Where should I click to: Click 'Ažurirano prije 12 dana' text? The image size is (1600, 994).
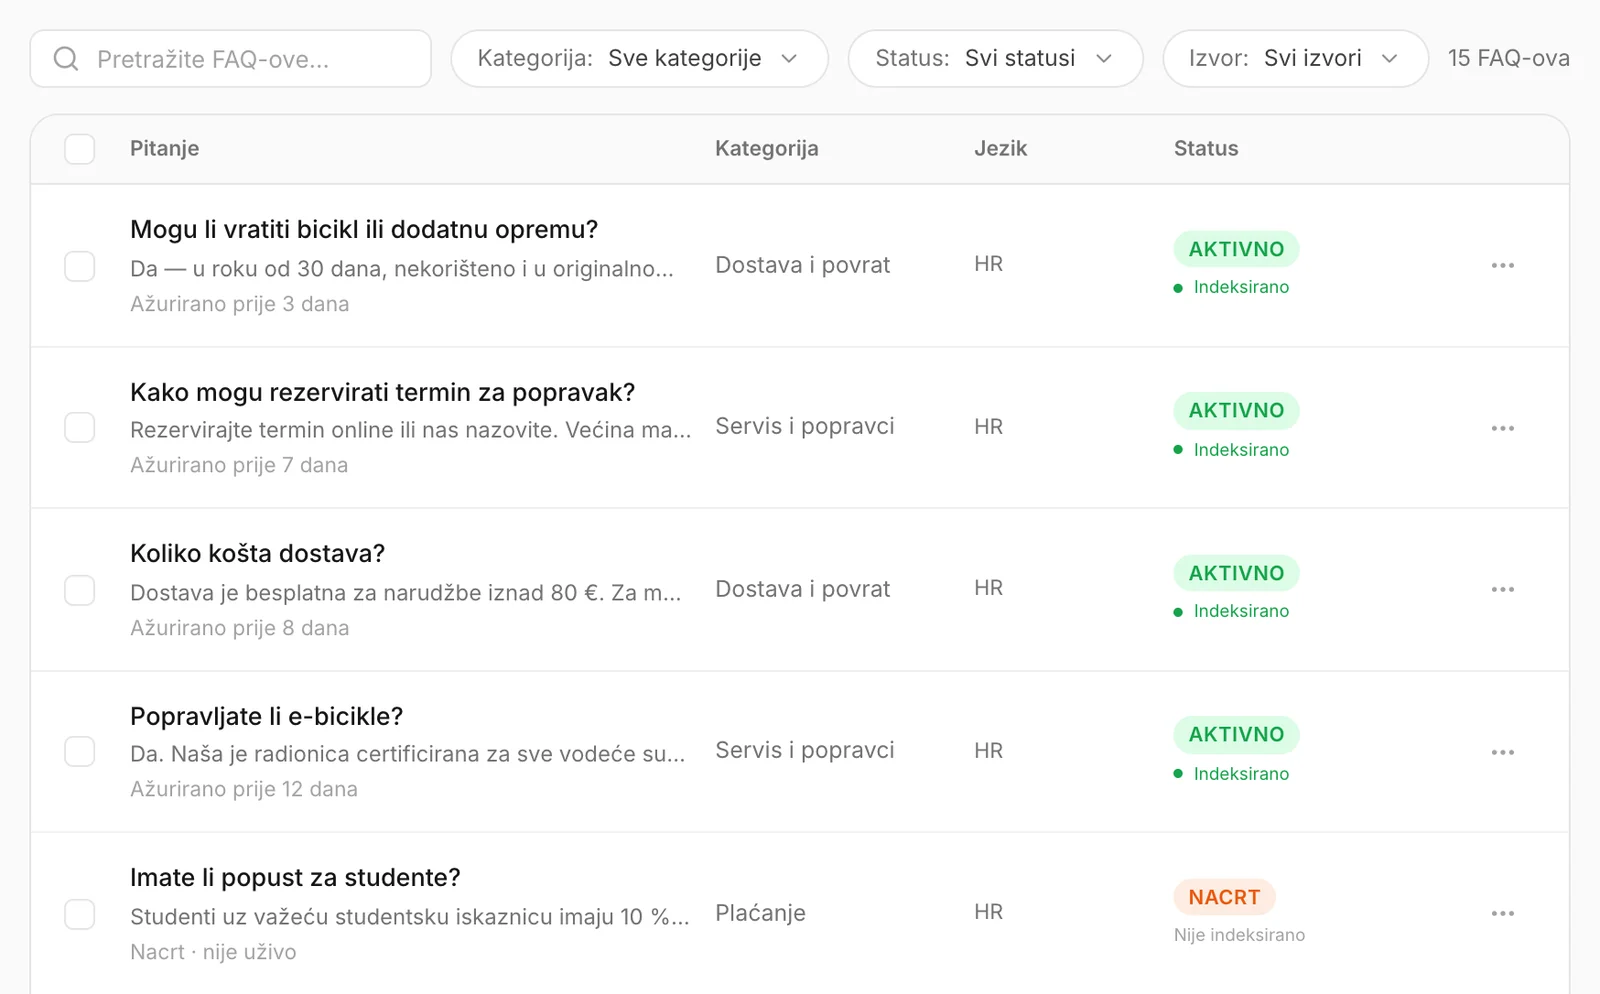click(244, 789)
